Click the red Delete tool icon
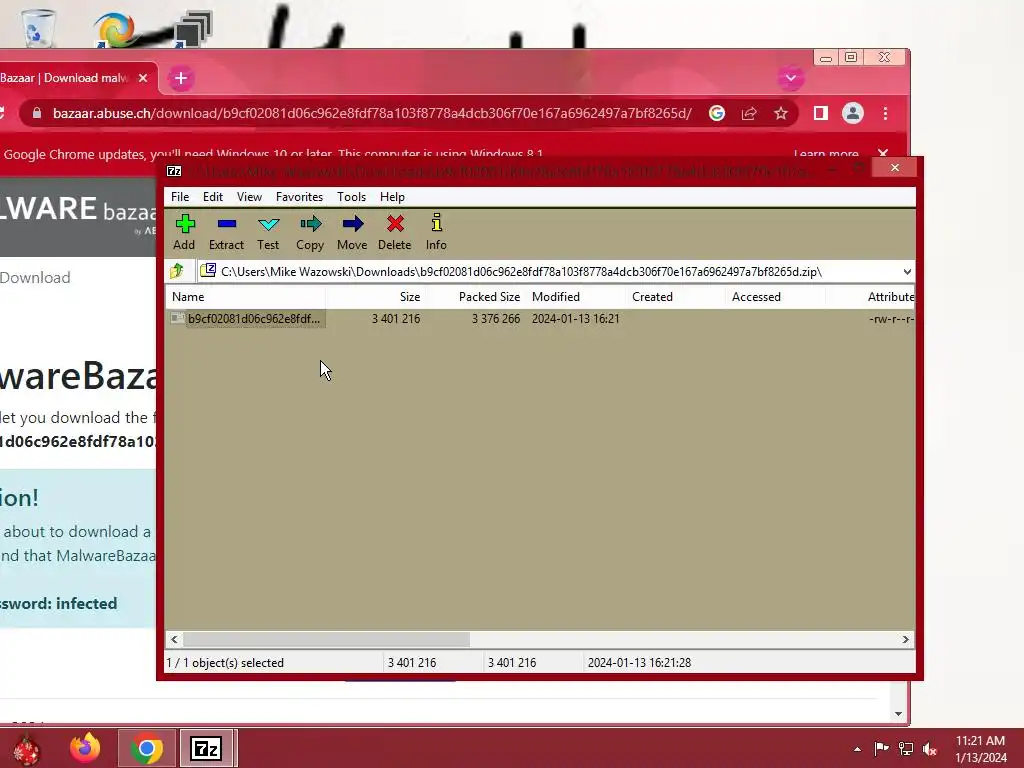 coord(394,224)
